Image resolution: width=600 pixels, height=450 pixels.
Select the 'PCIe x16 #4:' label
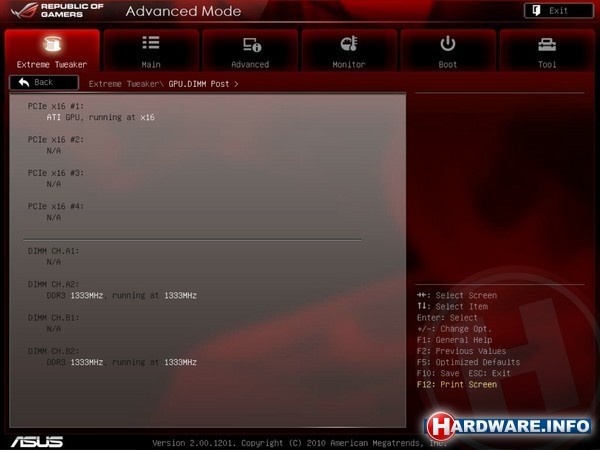[x=56, y=206]
